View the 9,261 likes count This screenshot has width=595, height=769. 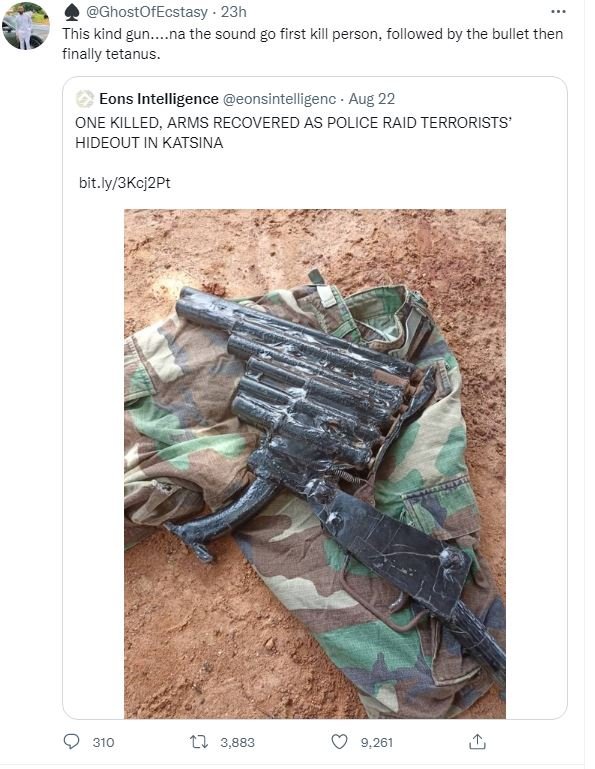377,743
